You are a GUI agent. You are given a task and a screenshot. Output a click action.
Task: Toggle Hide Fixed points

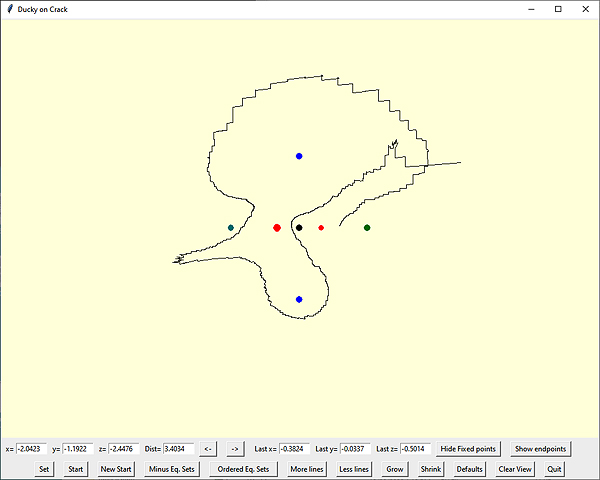468,449
